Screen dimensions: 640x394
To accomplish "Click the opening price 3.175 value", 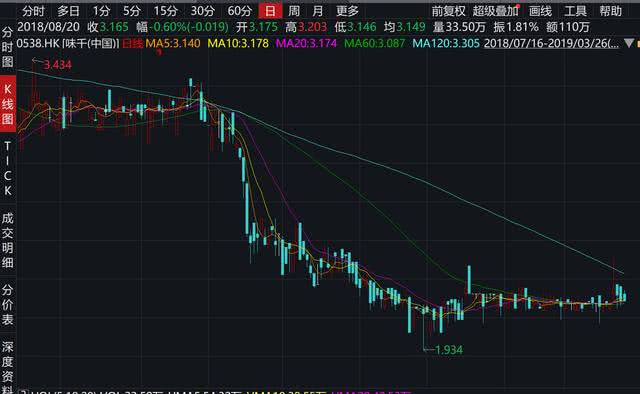I will [263, 27].
